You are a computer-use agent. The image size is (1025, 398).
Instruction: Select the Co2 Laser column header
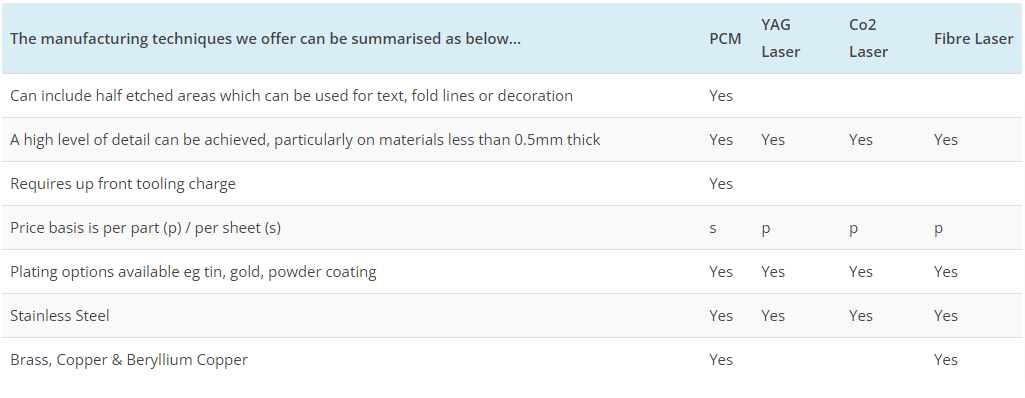(x=868, y=39)
